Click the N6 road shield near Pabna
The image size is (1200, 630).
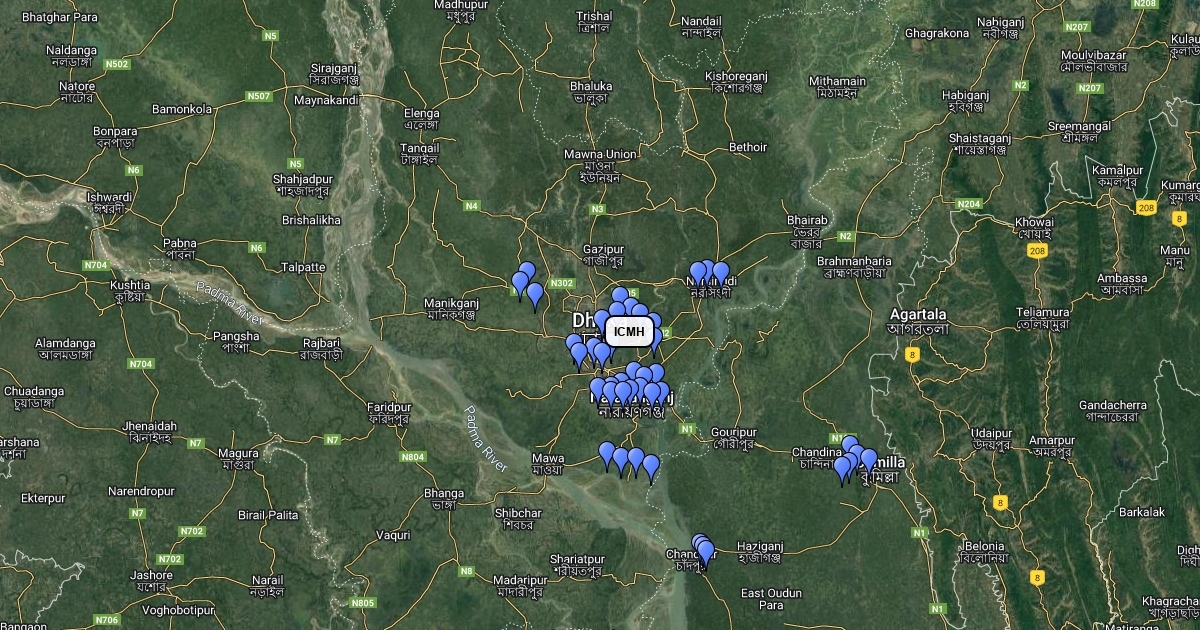coord(258,248)
